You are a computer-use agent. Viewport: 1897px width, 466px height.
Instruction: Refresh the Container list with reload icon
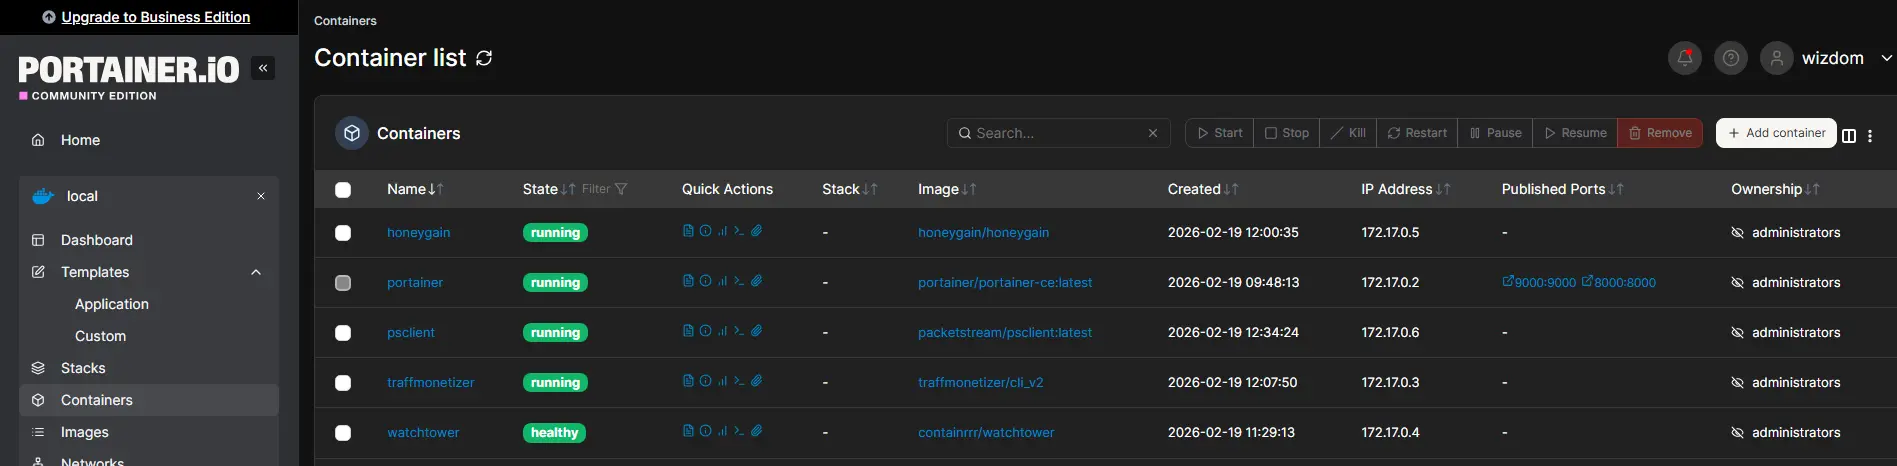pos(484,58)
